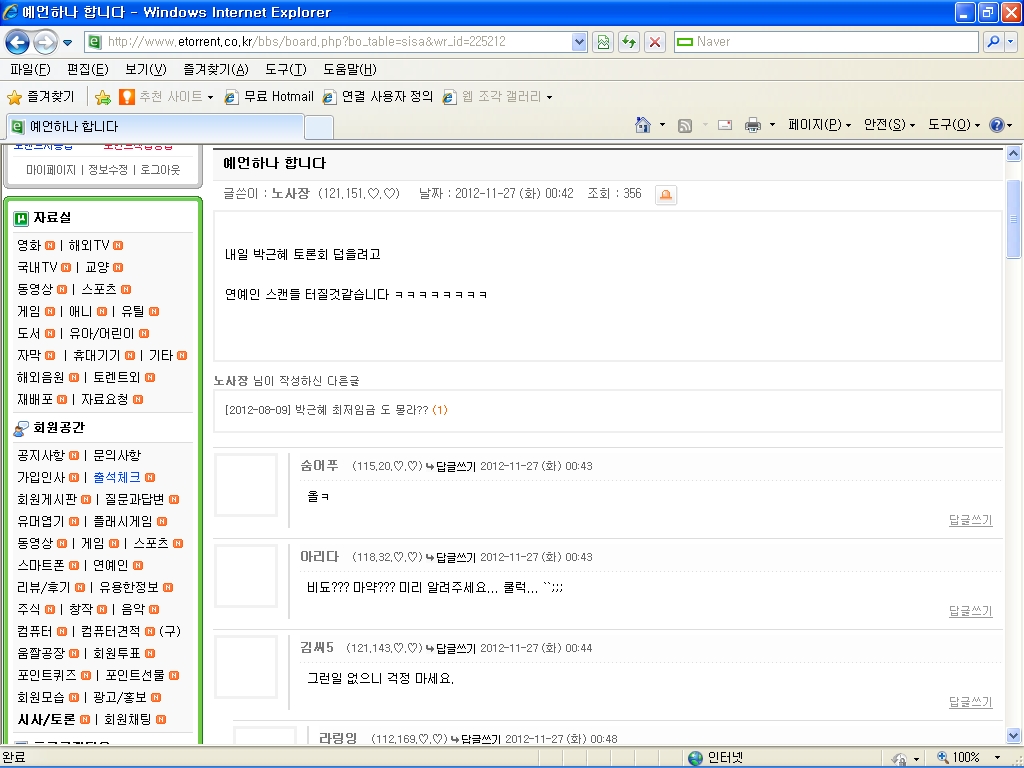
Task: Open the 출석체크 link
Action: coord(117,477)
